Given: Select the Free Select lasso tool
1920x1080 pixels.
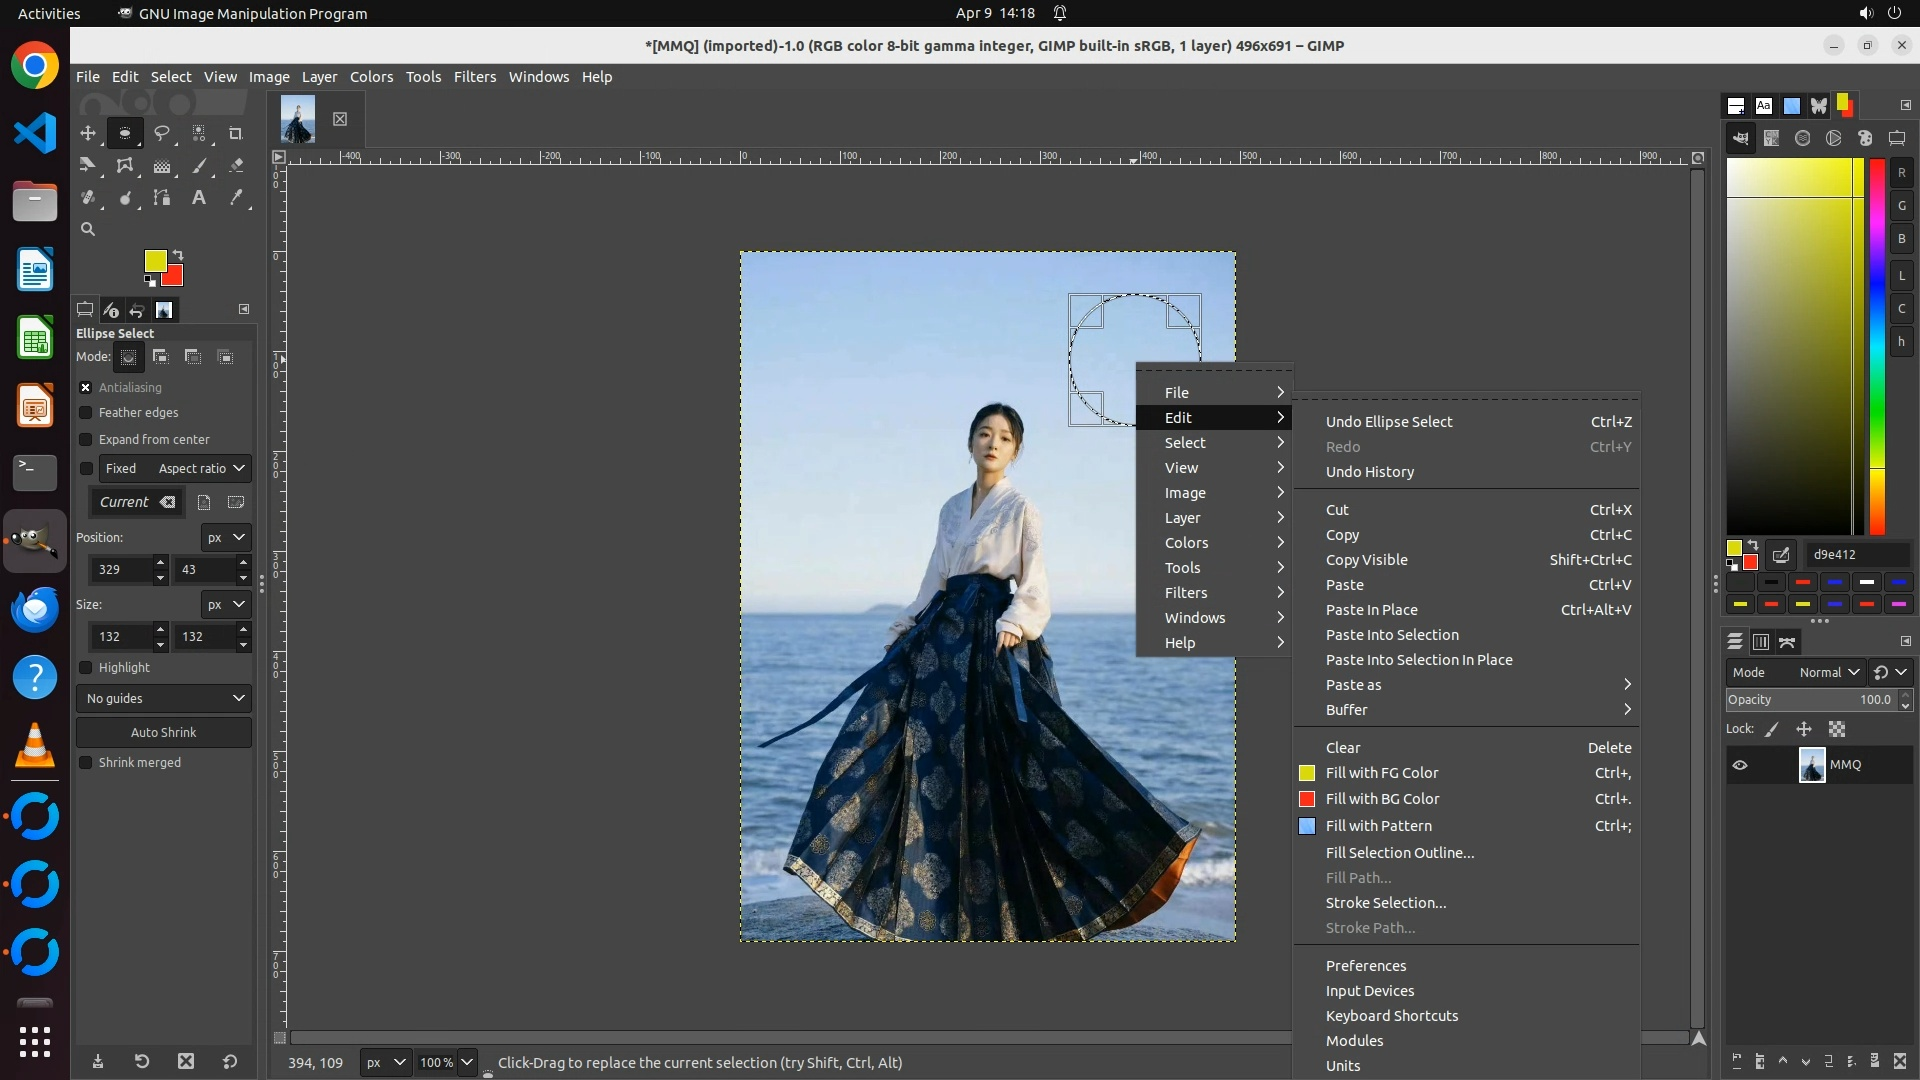Looking at the screenshot, I should pyautogui.click(x=162, y=133).
